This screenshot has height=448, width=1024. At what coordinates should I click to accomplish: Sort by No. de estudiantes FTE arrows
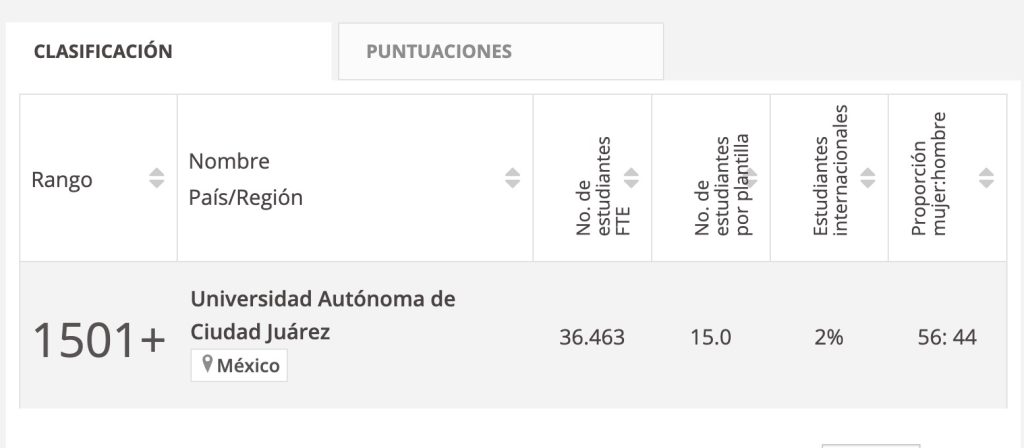tap(631, 178)
